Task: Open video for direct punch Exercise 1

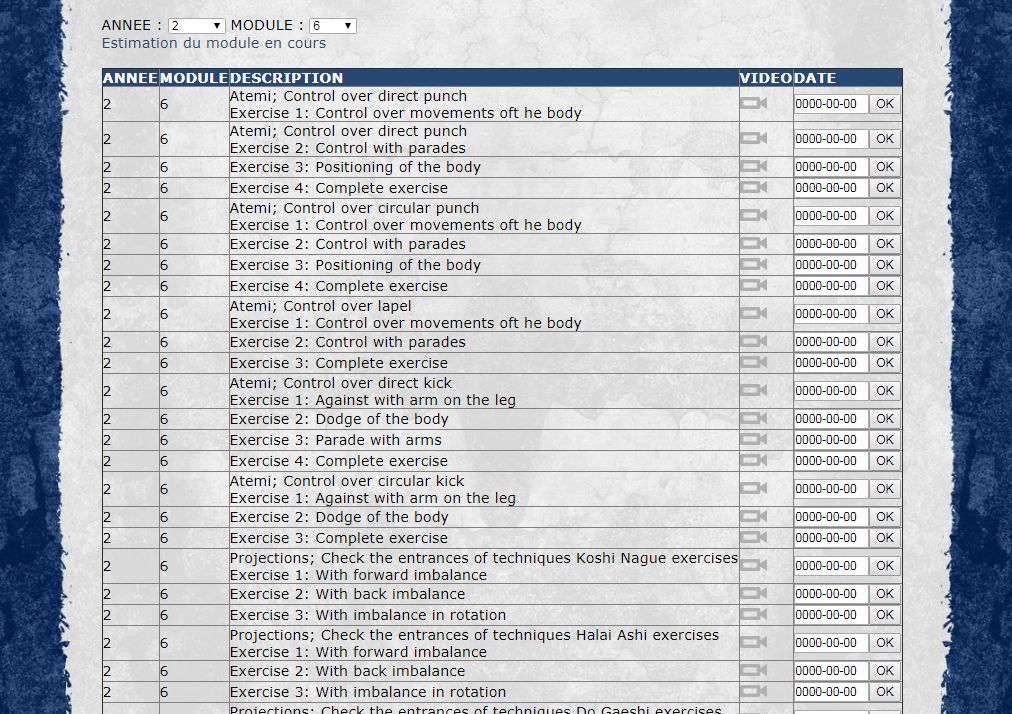Action: [x=753, y=103]
